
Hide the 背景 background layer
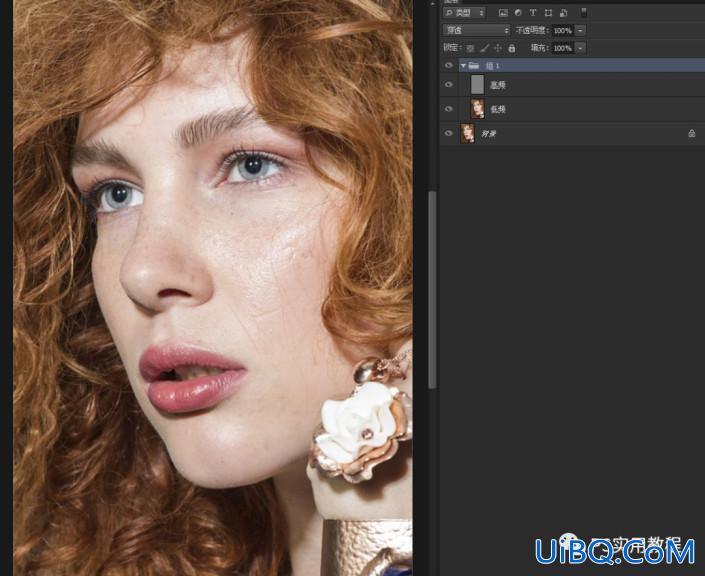[x=448, y=134]
